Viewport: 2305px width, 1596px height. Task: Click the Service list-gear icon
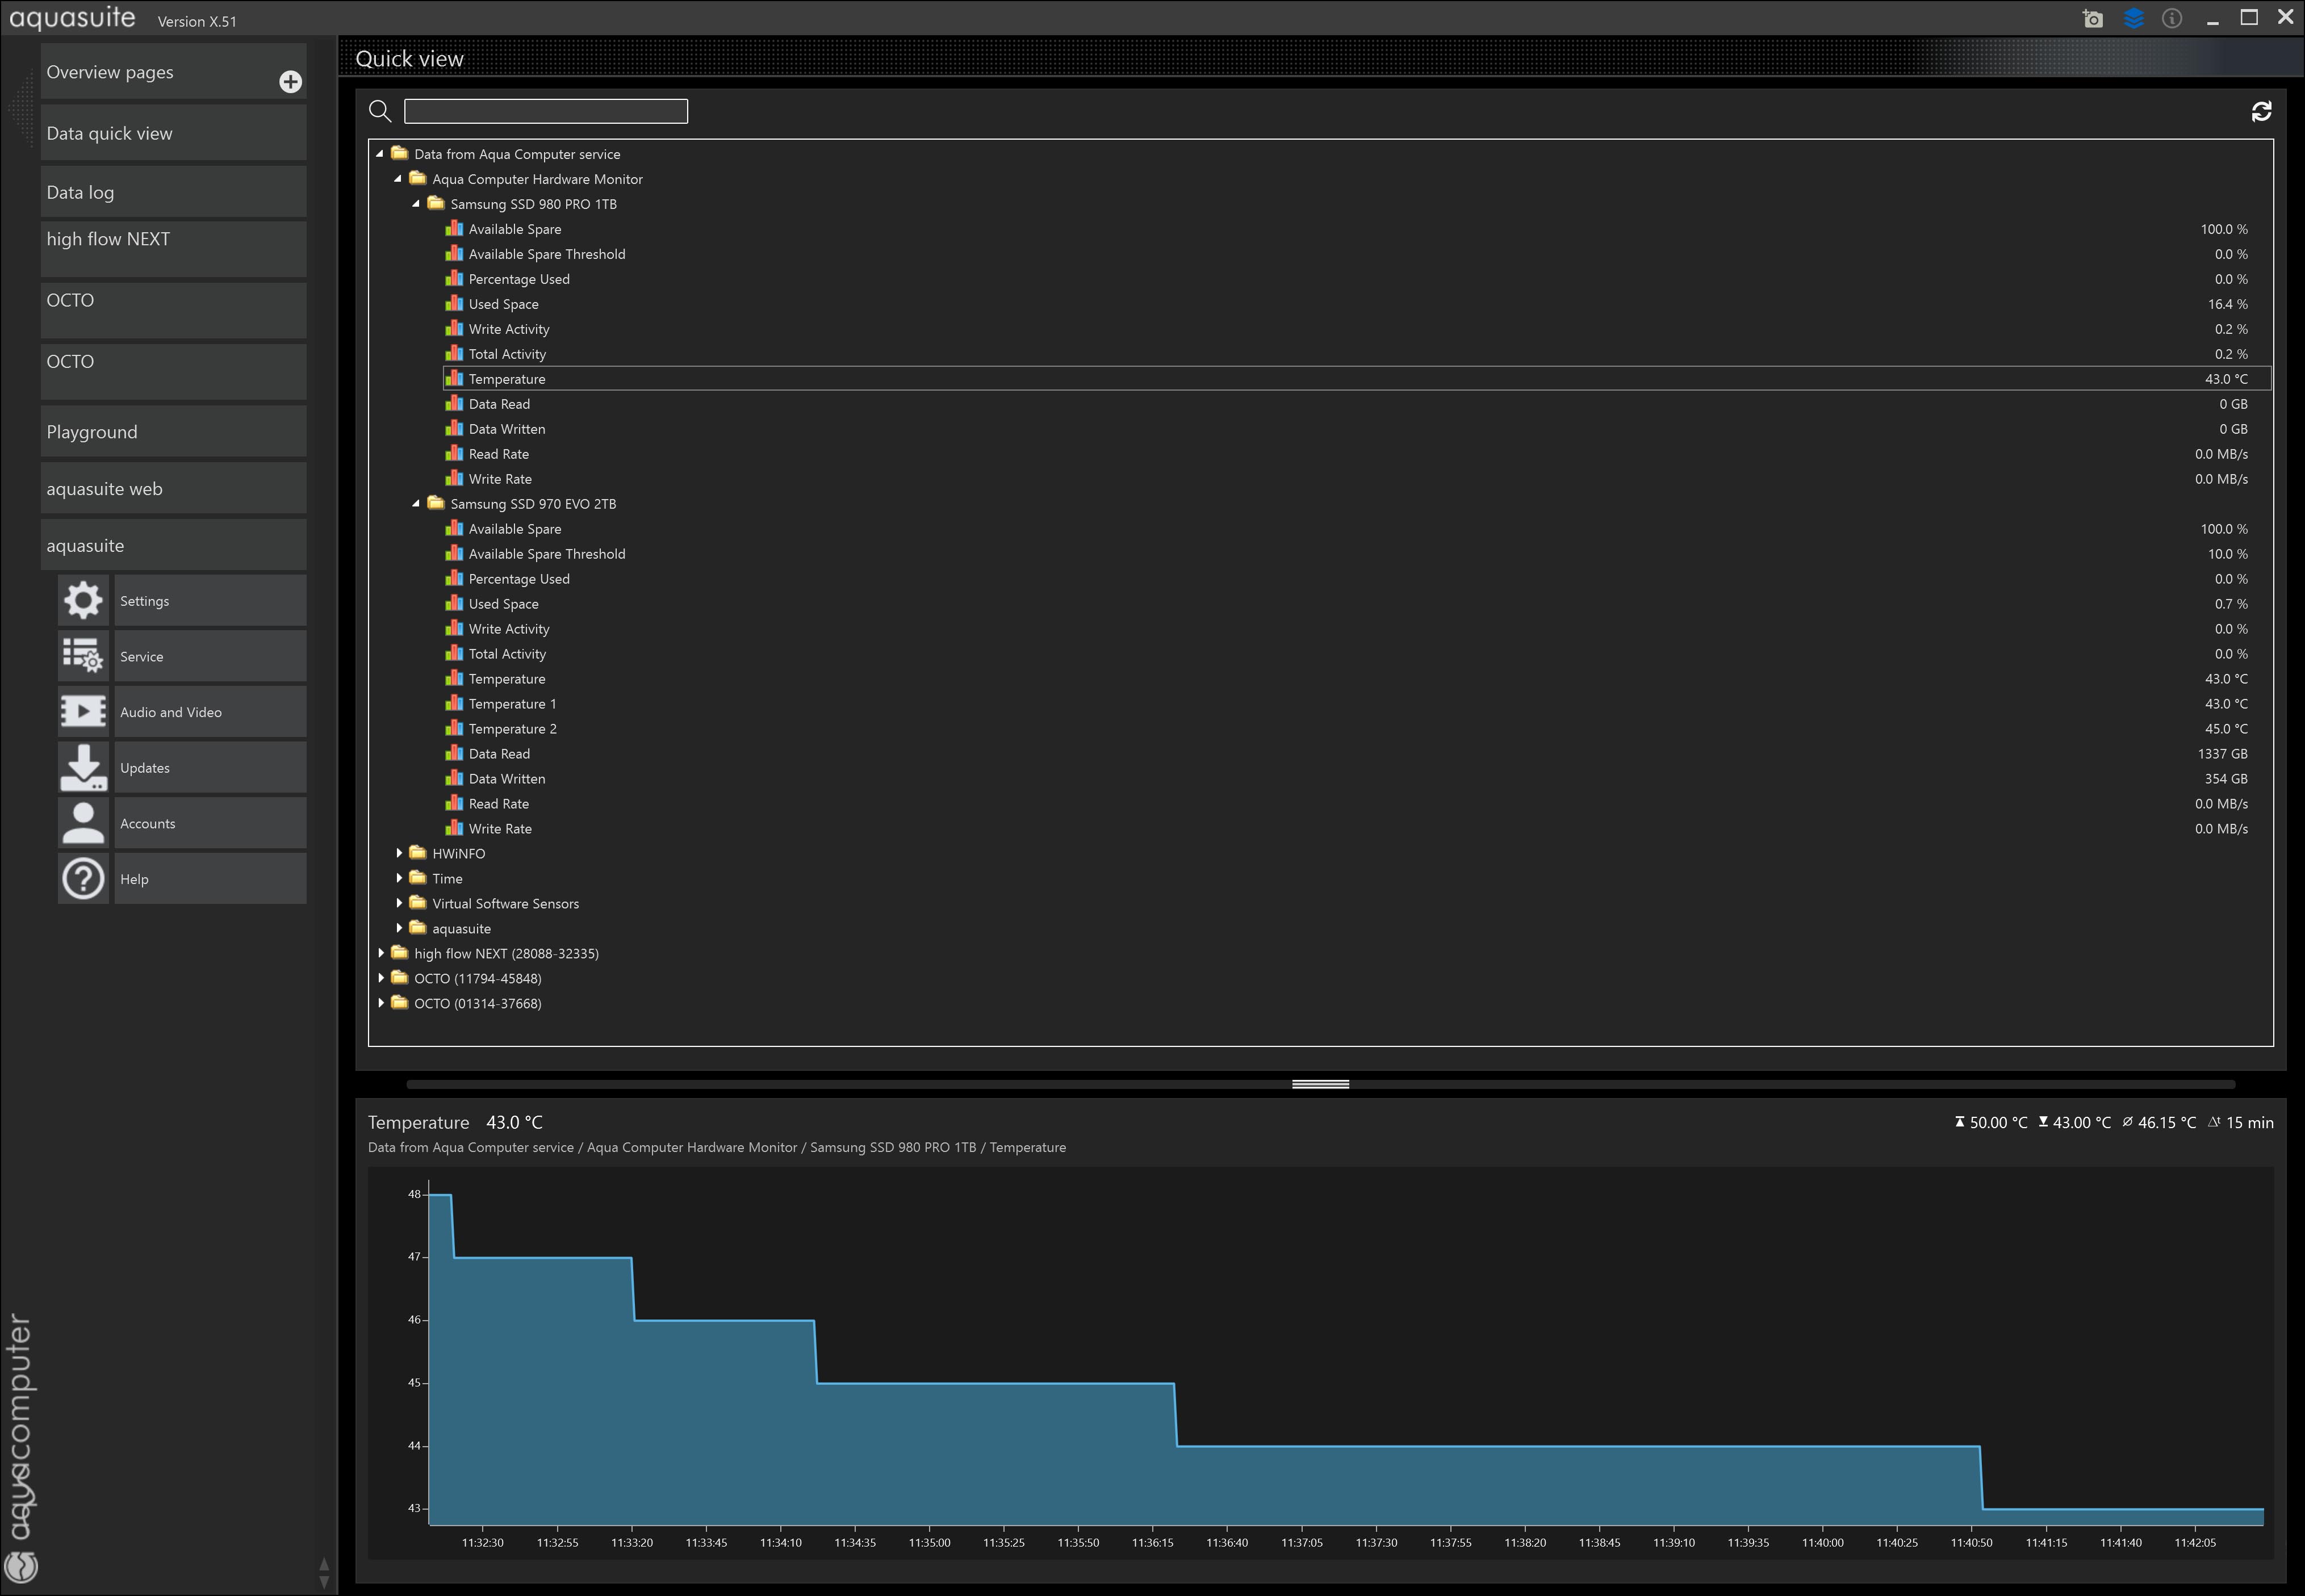(83, 656)
